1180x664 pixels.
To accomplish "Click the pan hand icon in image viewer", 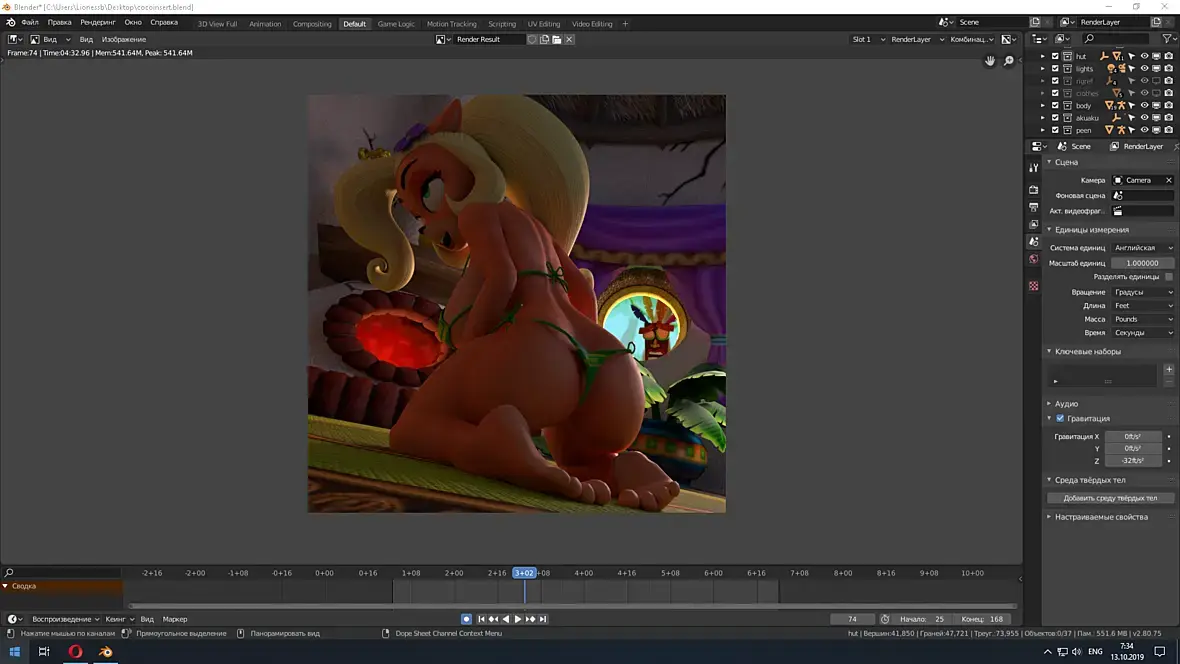I will (990, 61).
